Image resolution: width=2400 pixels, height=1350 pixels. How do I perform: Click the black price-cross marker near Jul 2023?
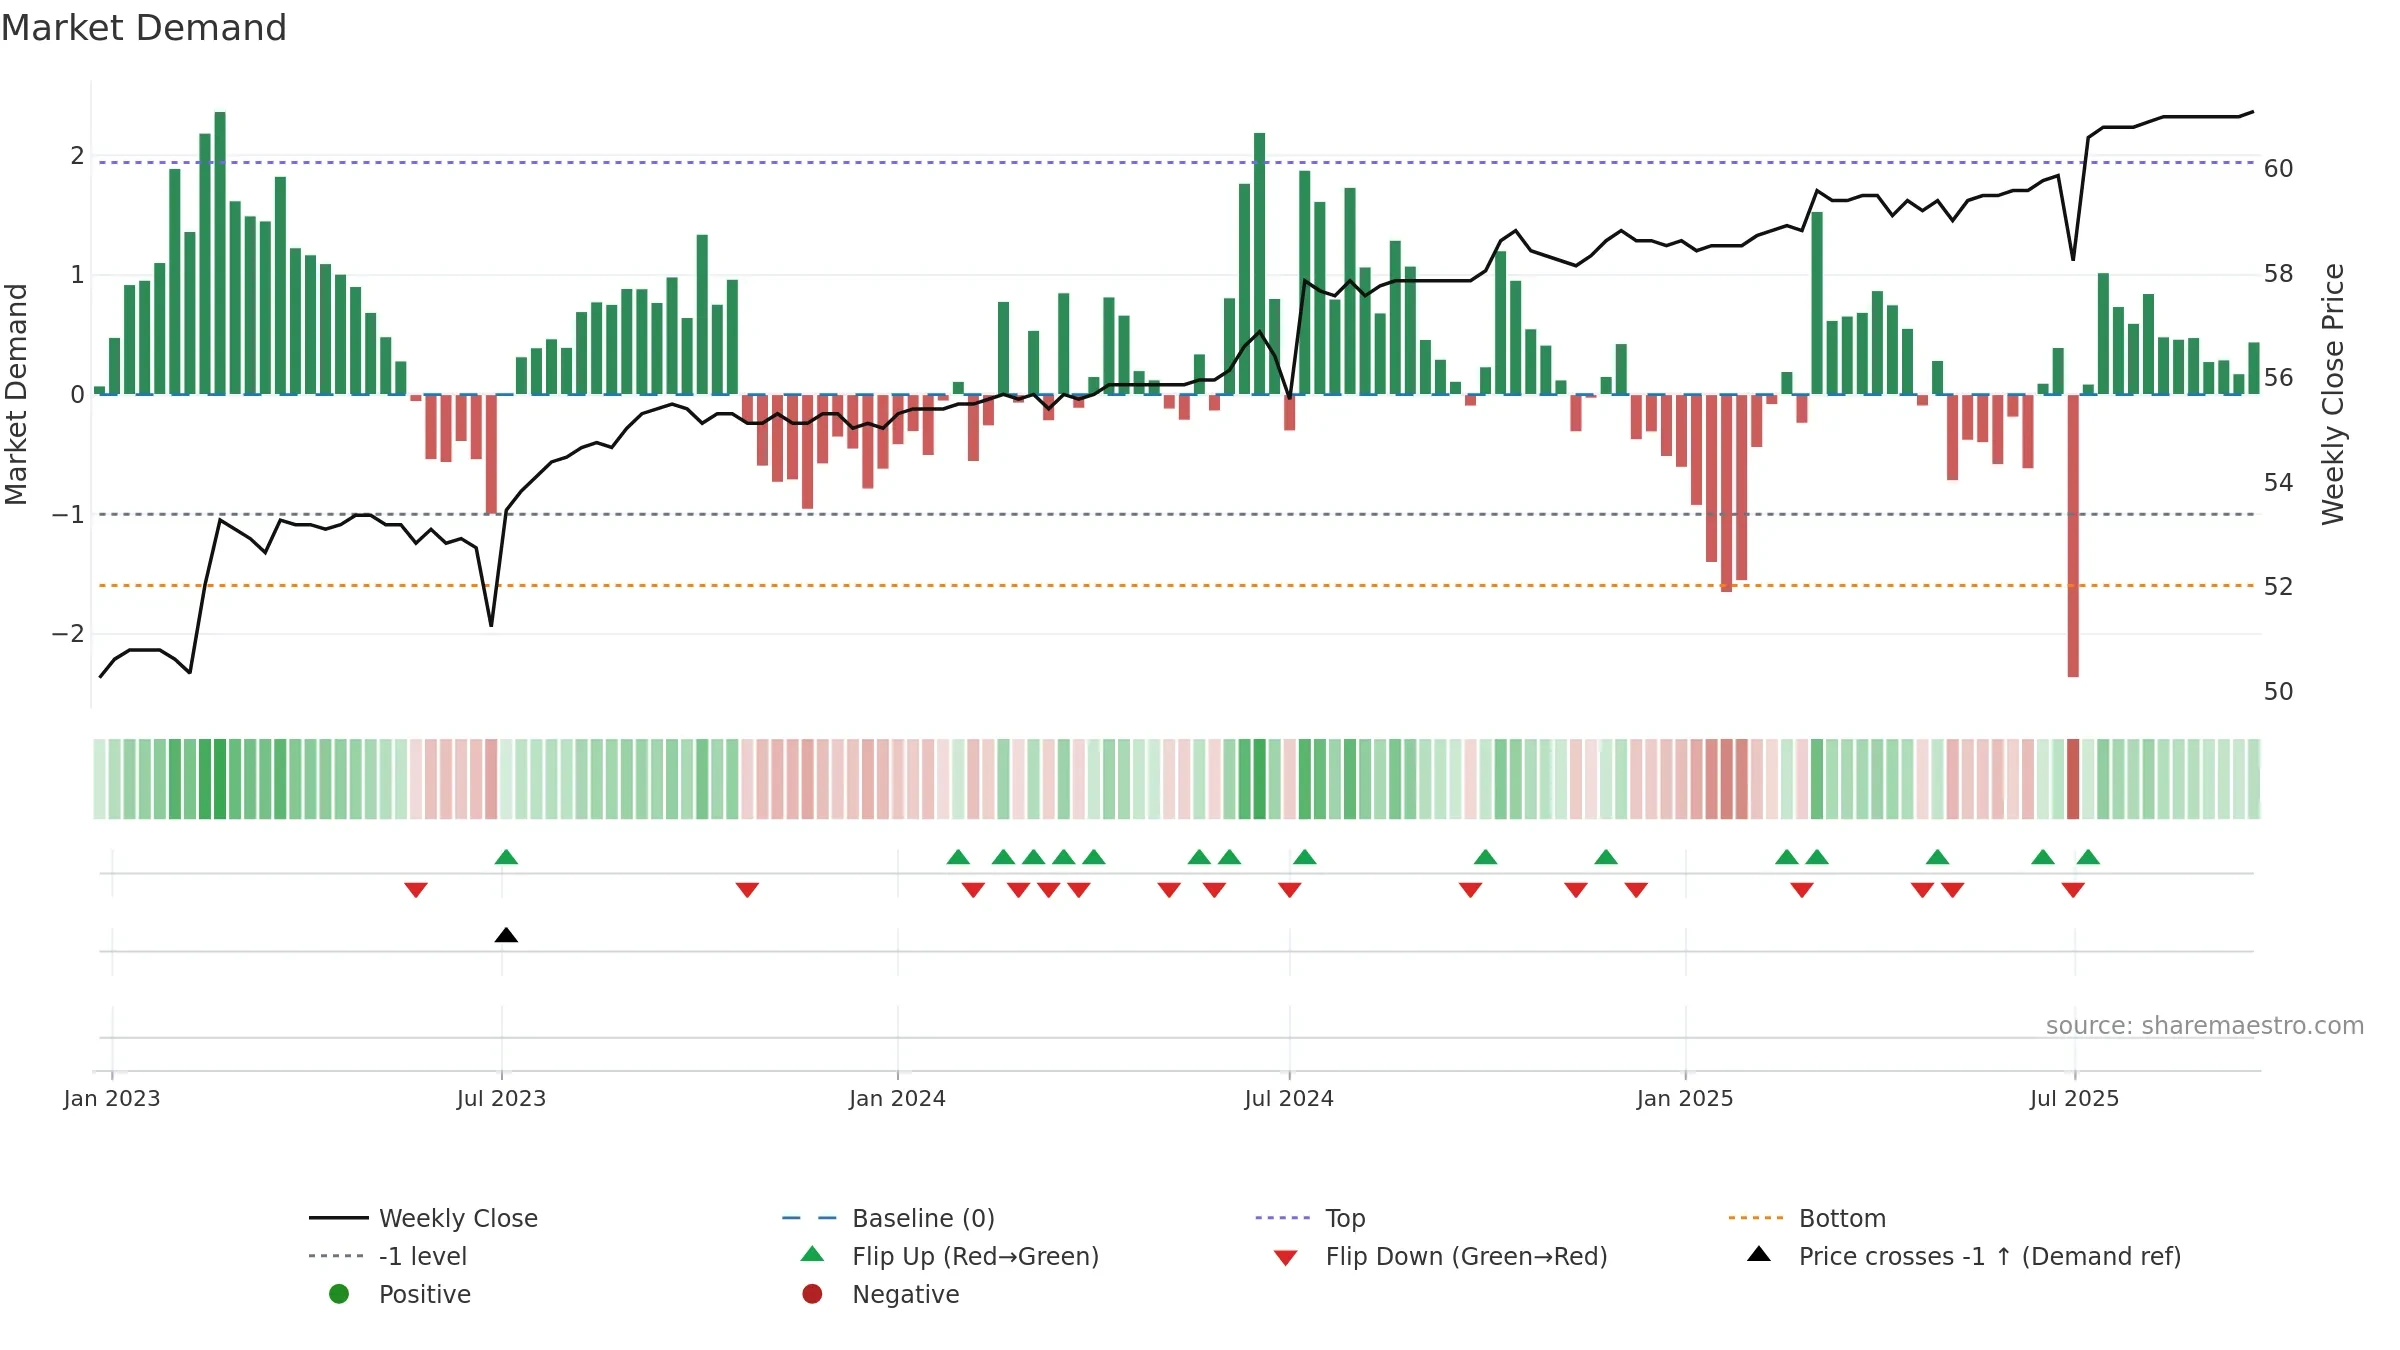click(506, 935)
